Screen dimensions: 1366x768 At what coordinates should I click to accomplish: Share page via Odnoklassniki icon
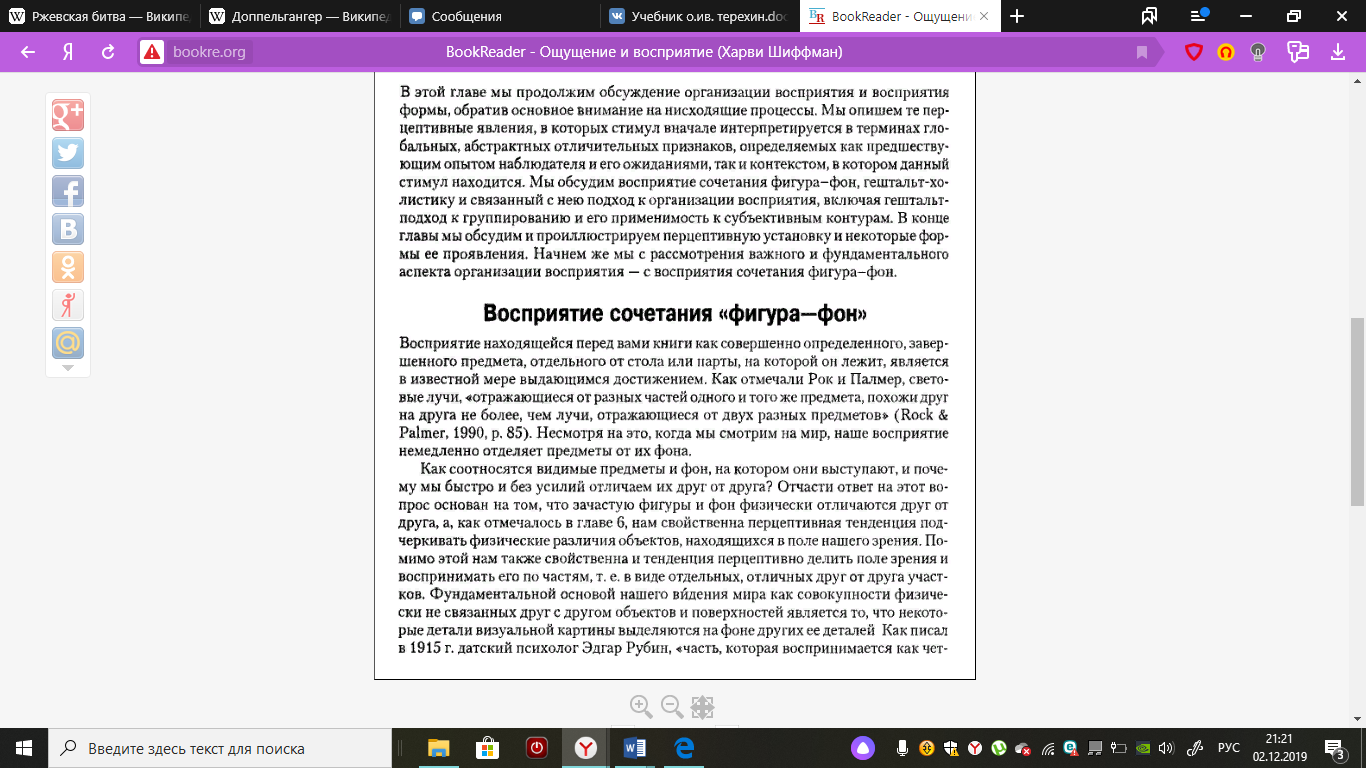[x=68, y=267]
